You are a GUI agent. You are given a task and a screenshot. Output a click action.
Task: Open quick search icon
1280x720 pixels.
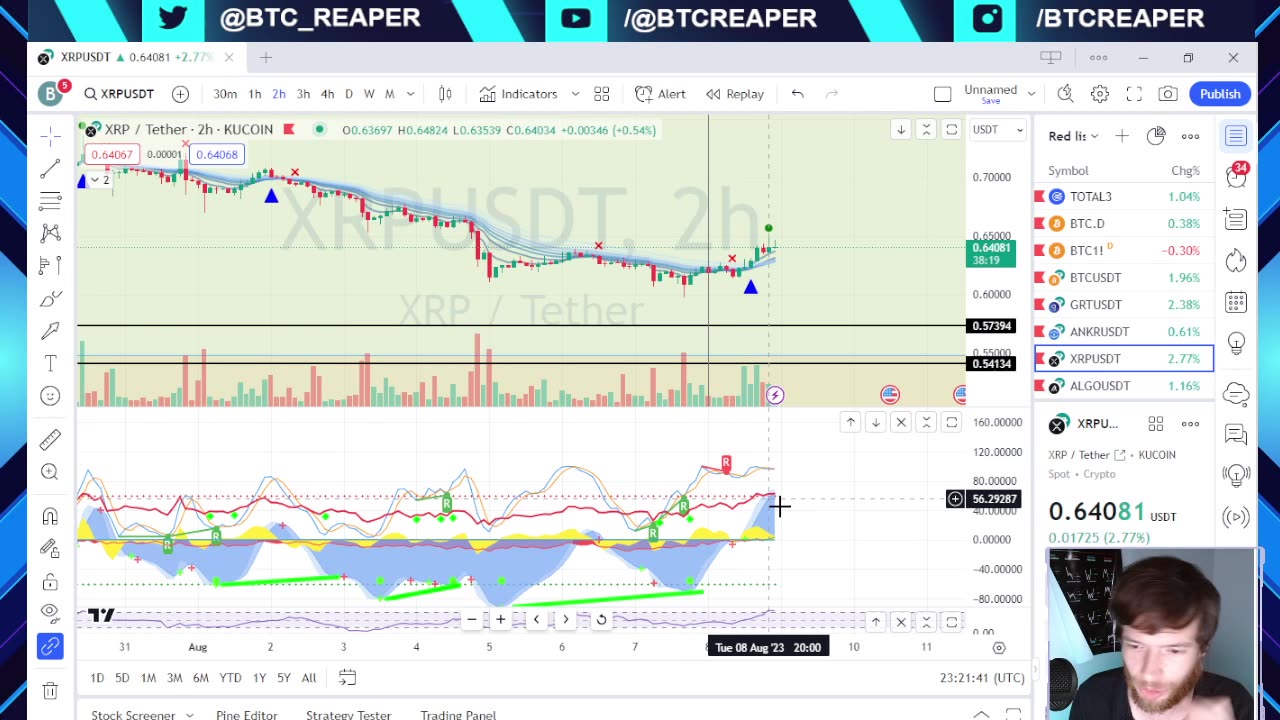click(1065, 94)
